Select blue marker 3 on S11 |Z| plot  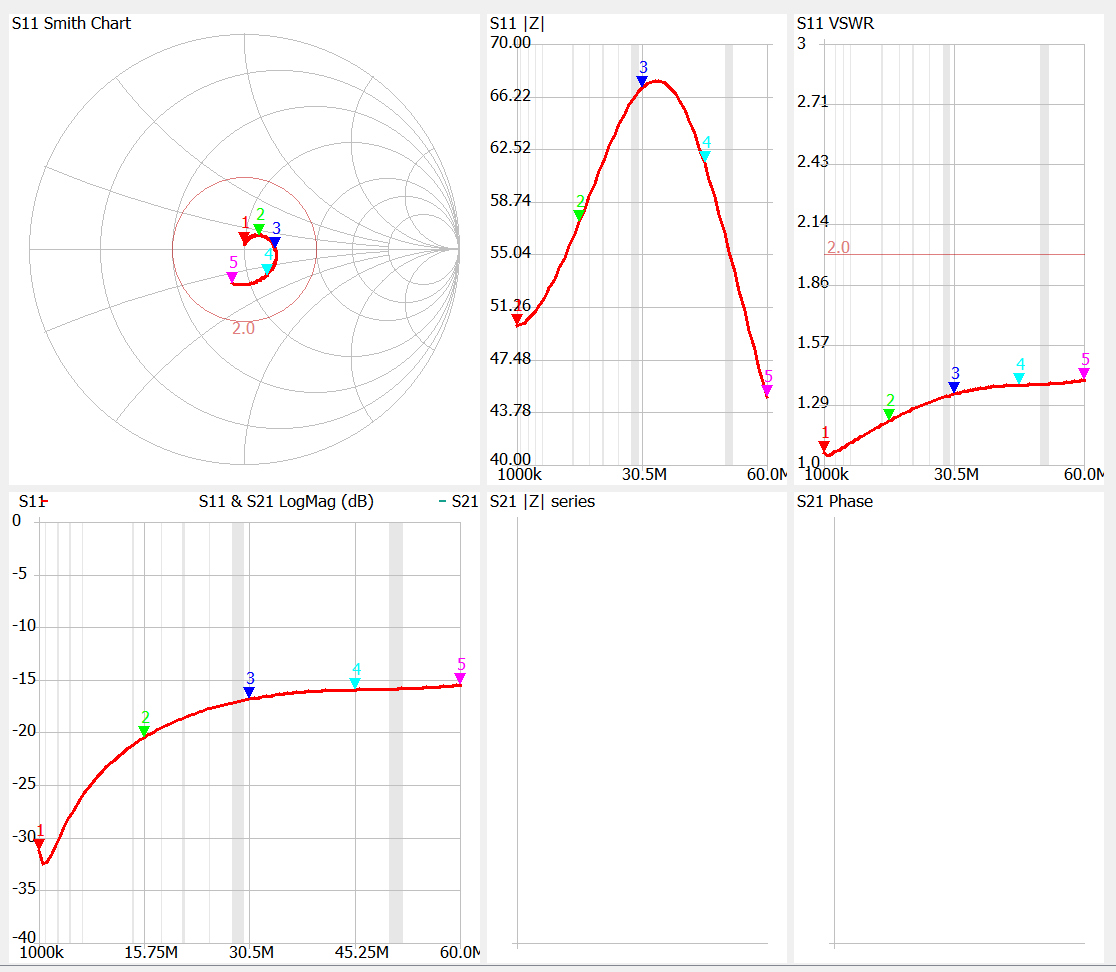point(642,81)
